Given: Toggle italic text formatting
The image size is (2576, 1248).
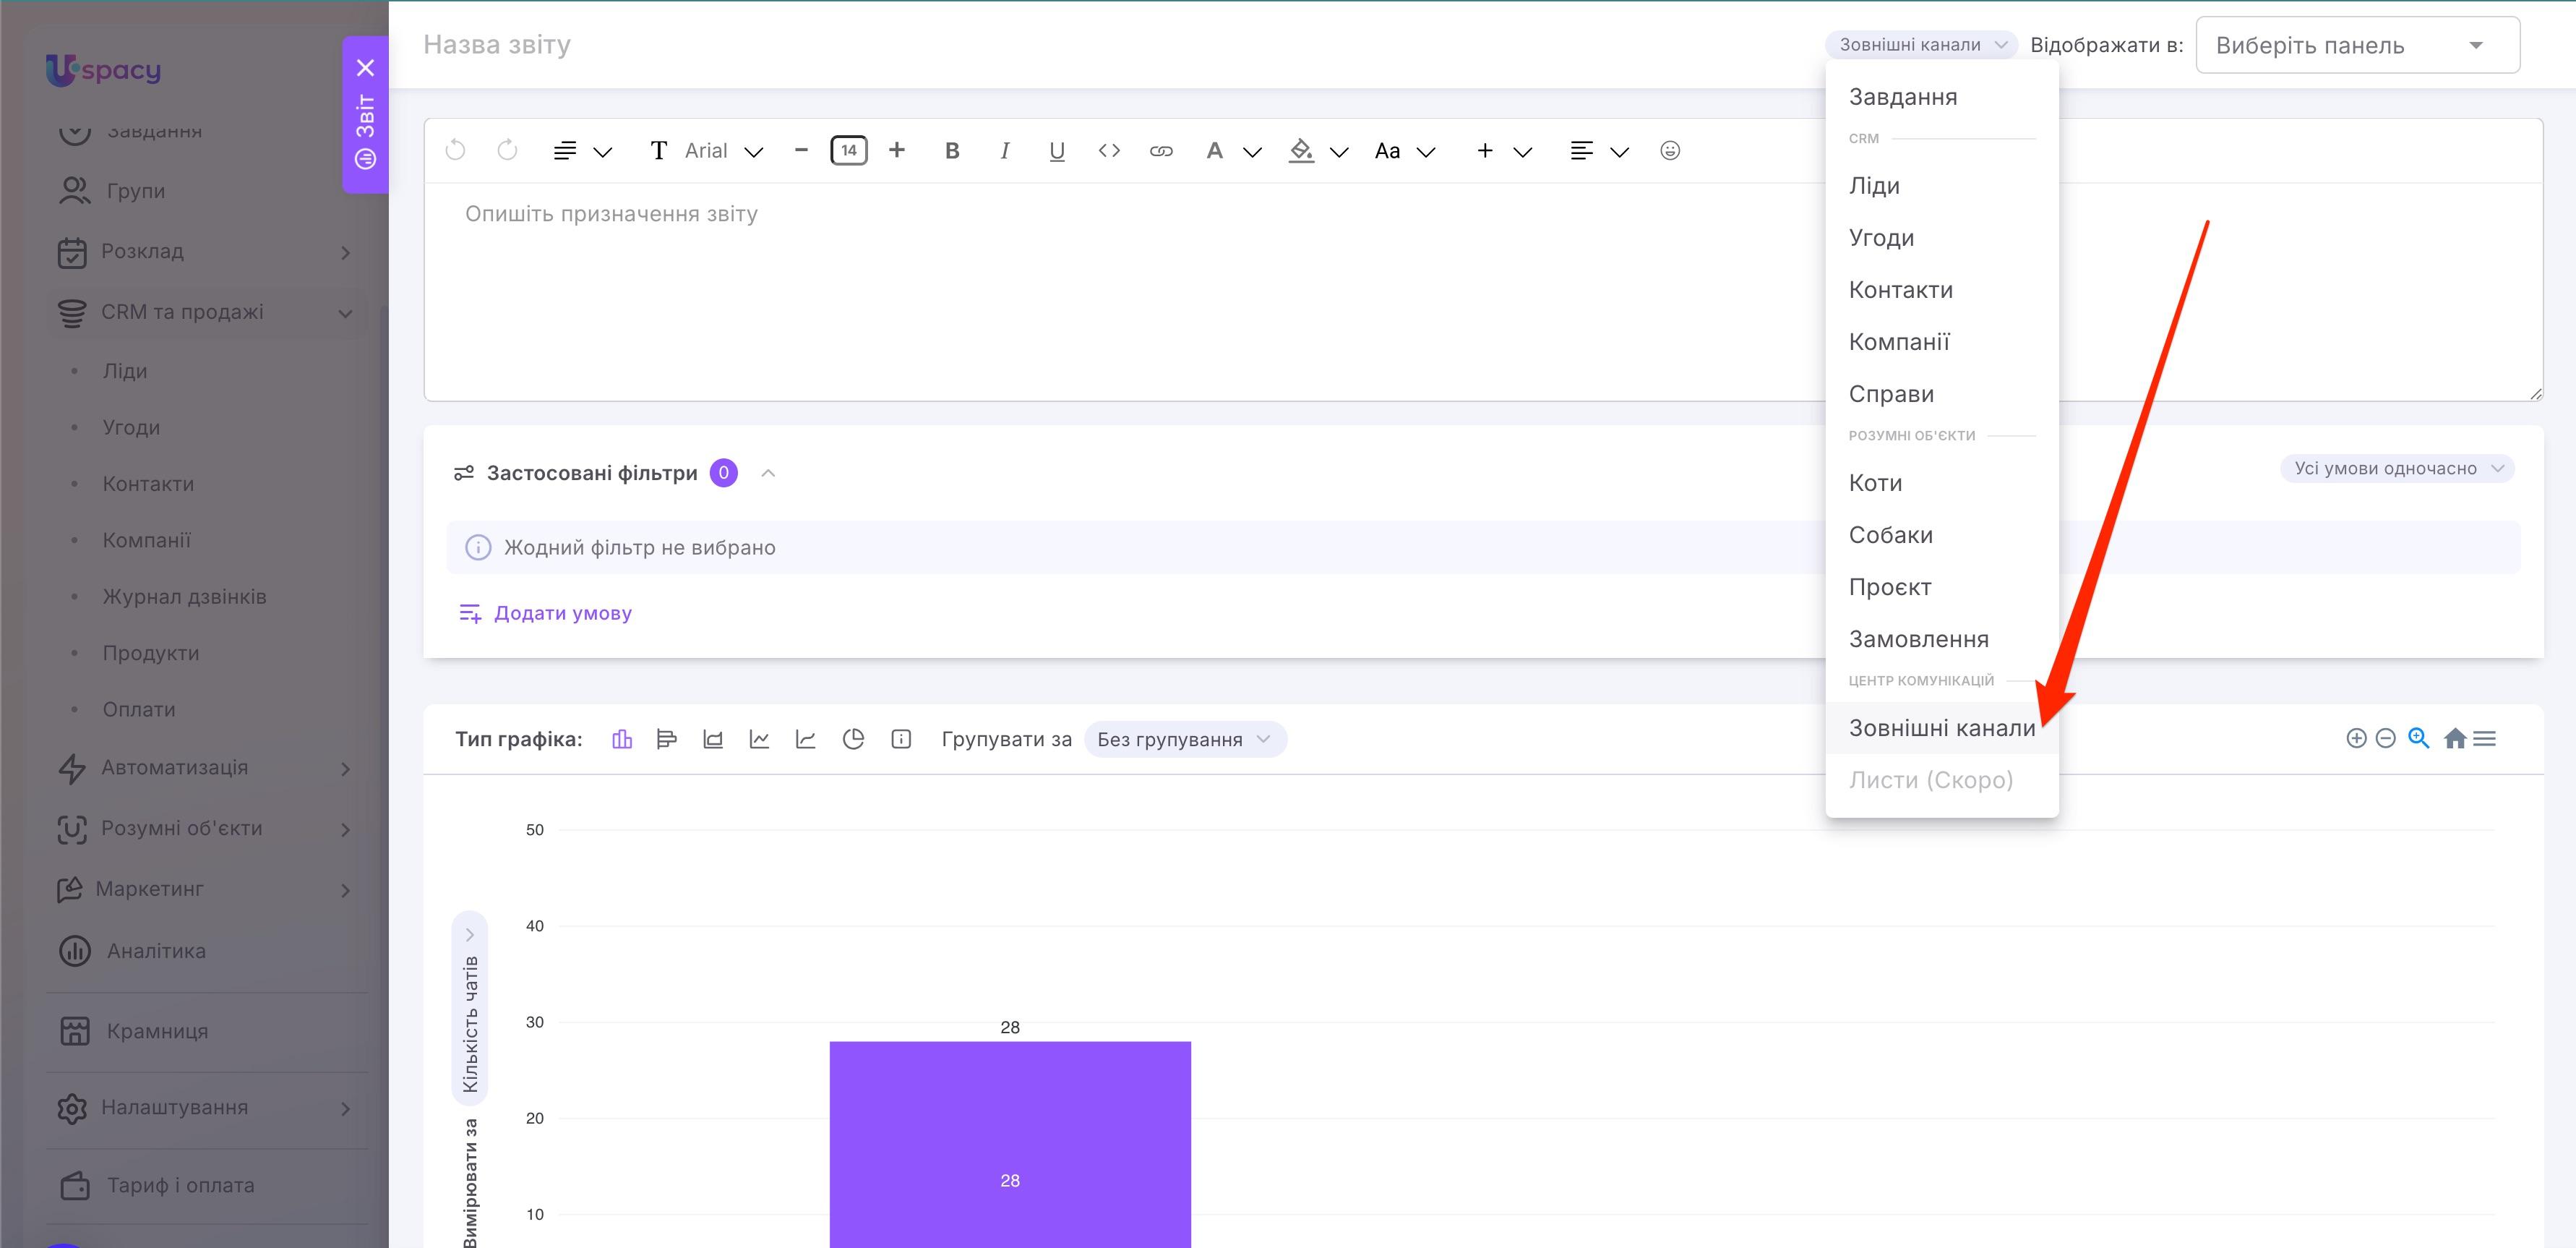Looking at the screenshot, I should 1004,151.
